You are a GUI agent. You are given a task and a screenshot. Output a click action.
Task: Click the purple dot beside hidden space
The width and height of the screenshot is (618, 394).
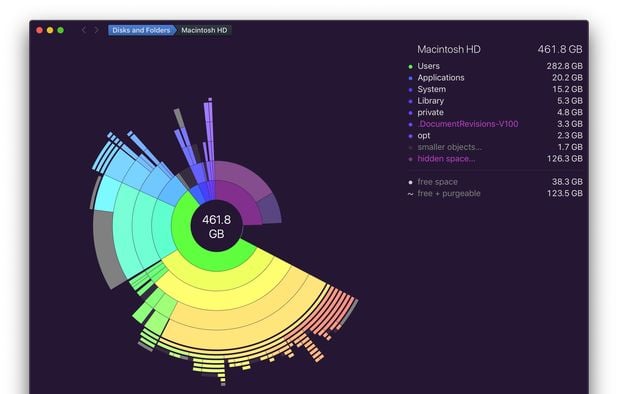tap(410, 159)
